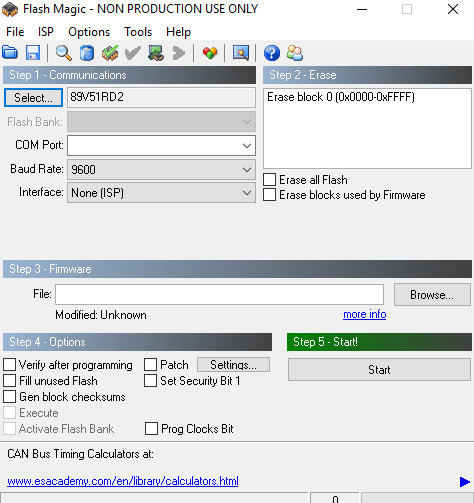Close the Flash Magic window
474x503 pixels.
[x=453, y=9]
